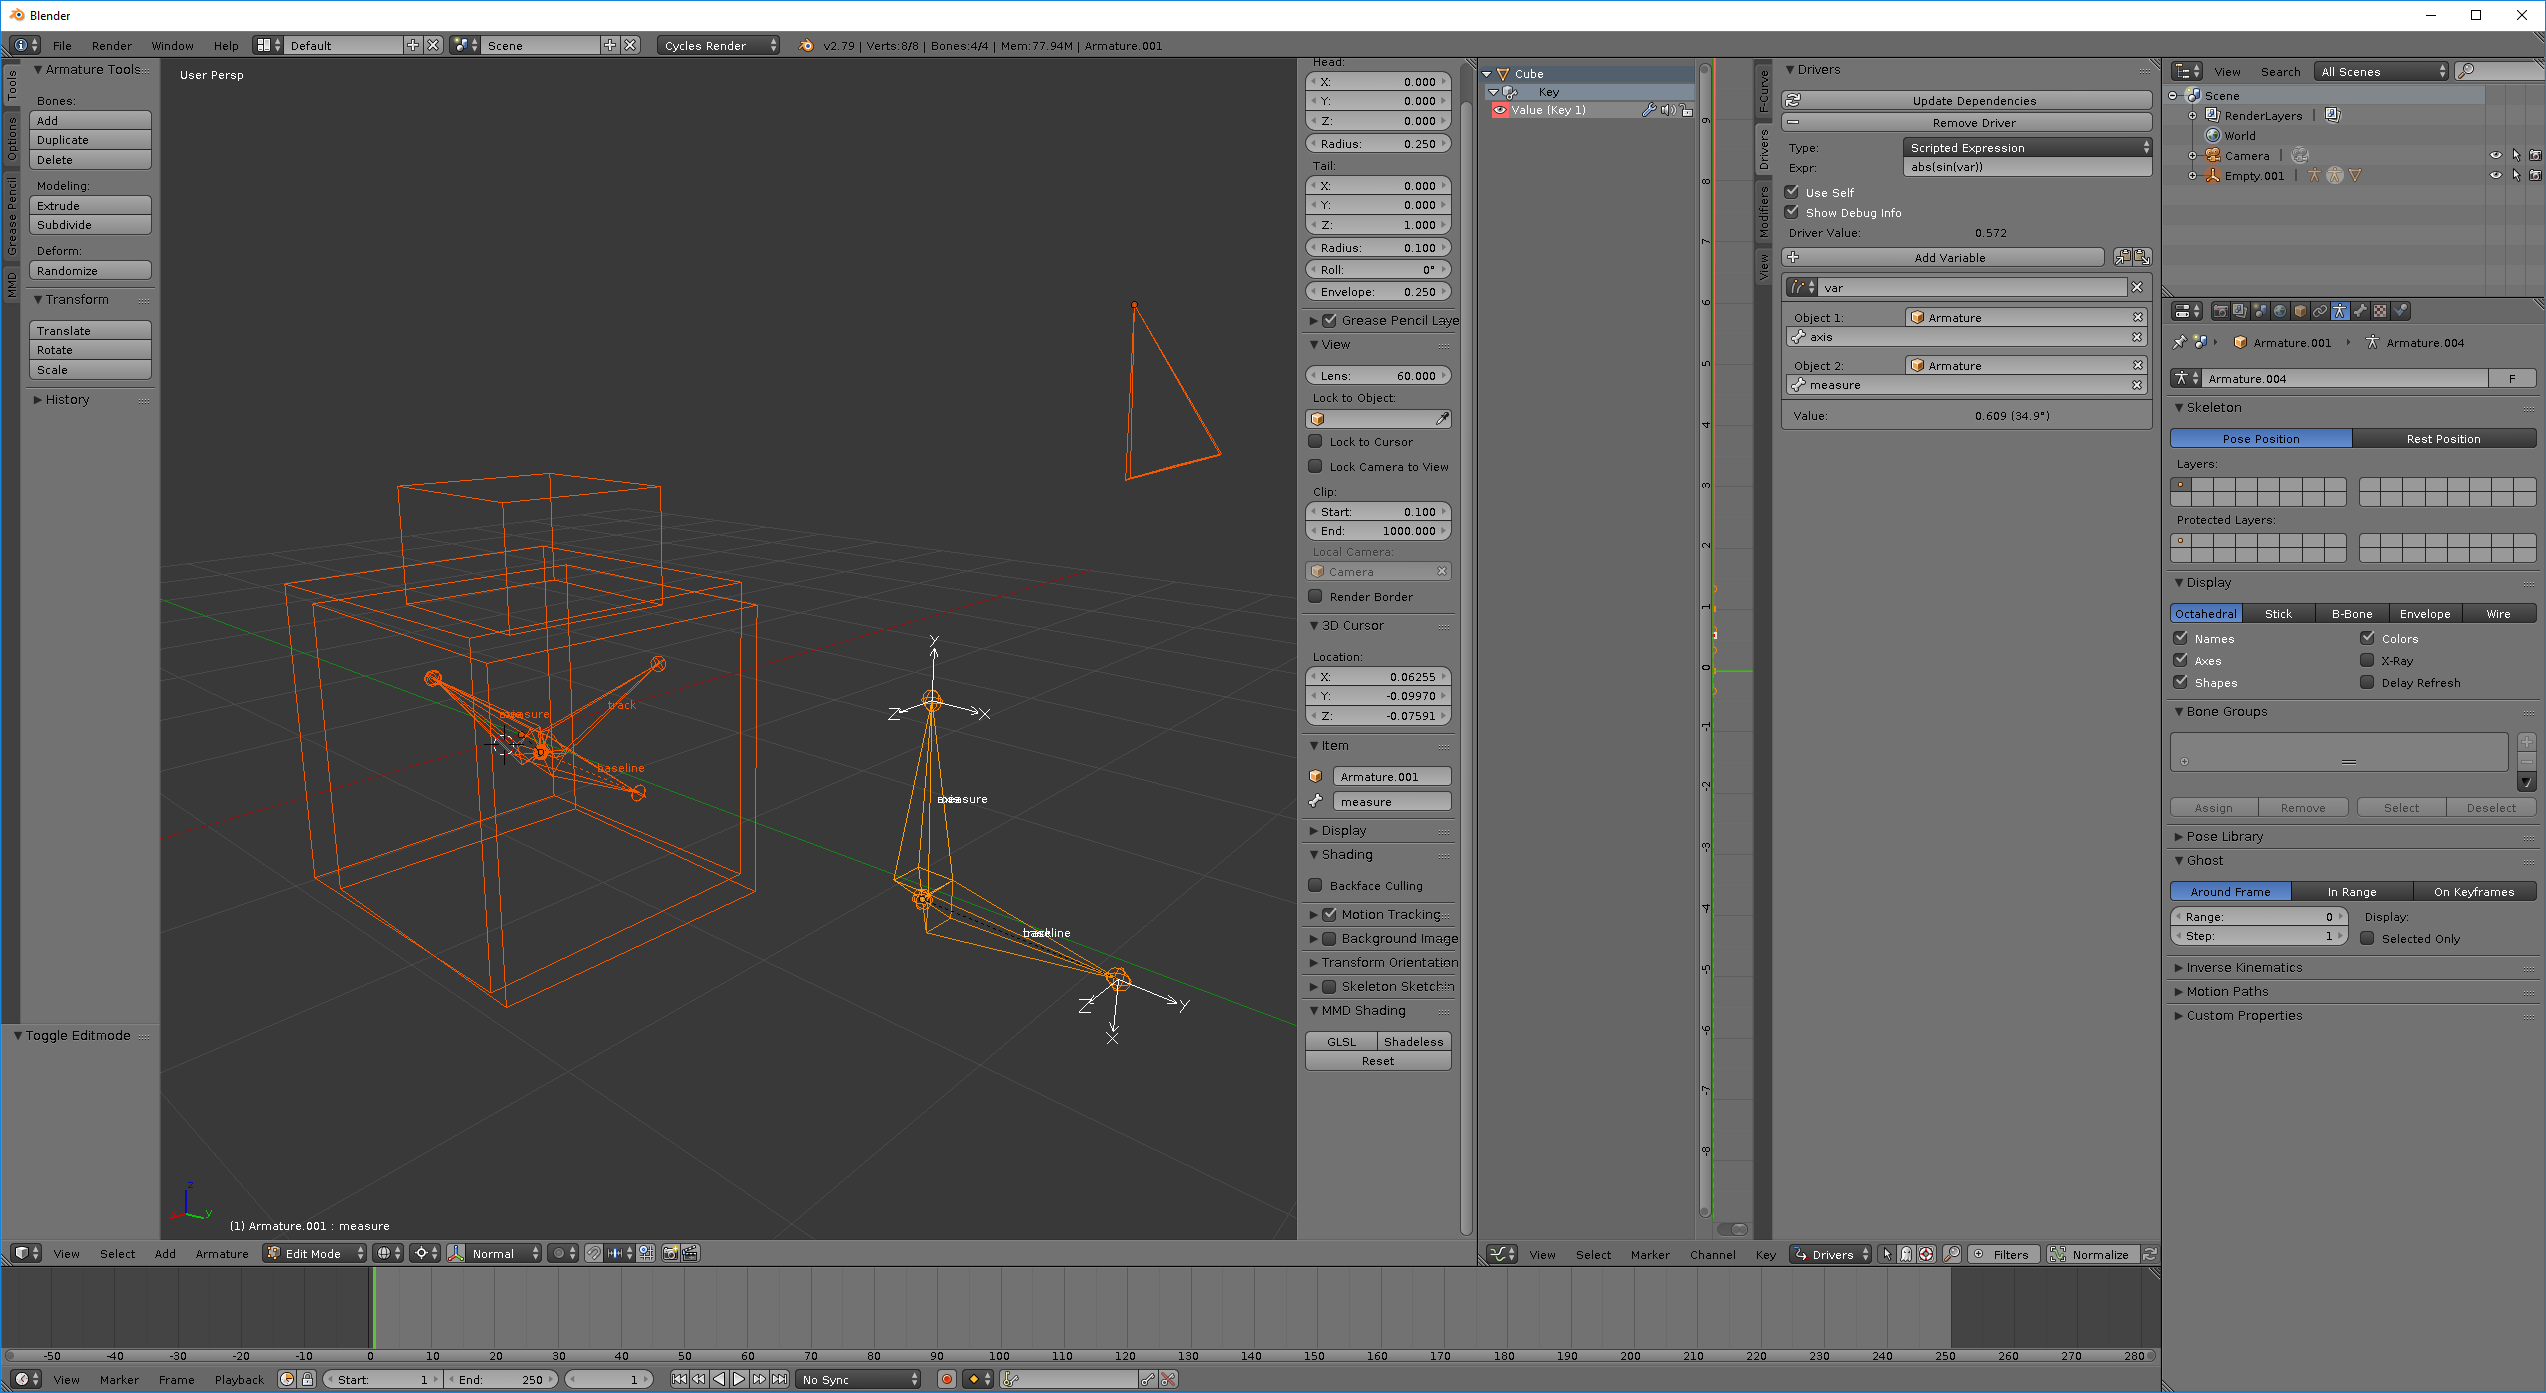Click the Subdivide button
2546x1393 pixels.
90,224
